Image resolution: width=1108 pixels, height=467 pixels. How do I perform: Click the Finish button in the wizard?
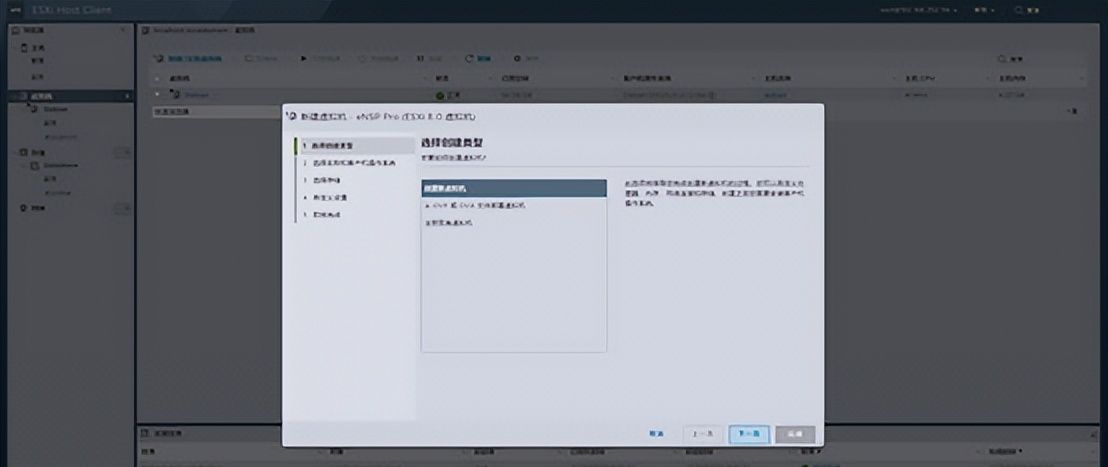coord(795,434)
